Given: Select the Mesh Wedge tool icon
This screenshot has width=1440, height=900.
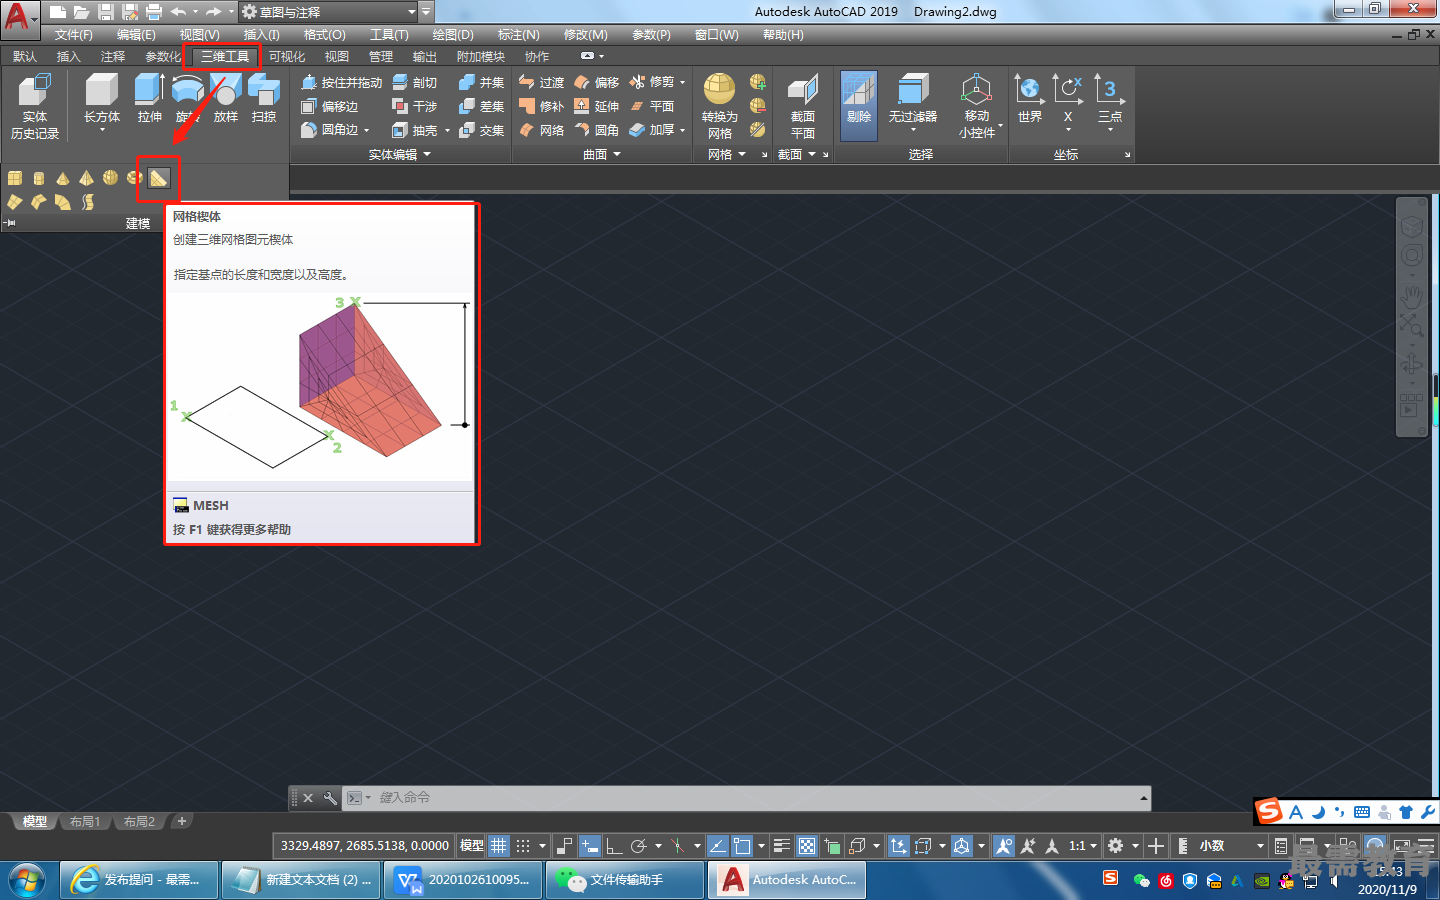Looking at the screenshot, I should 159,178.
